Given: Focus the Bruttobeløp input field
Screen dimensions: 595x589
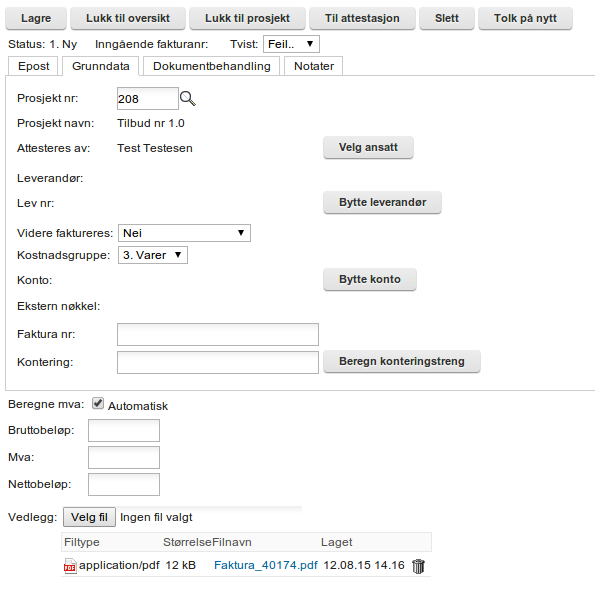Looking at the screenshot, I should 124,430.
